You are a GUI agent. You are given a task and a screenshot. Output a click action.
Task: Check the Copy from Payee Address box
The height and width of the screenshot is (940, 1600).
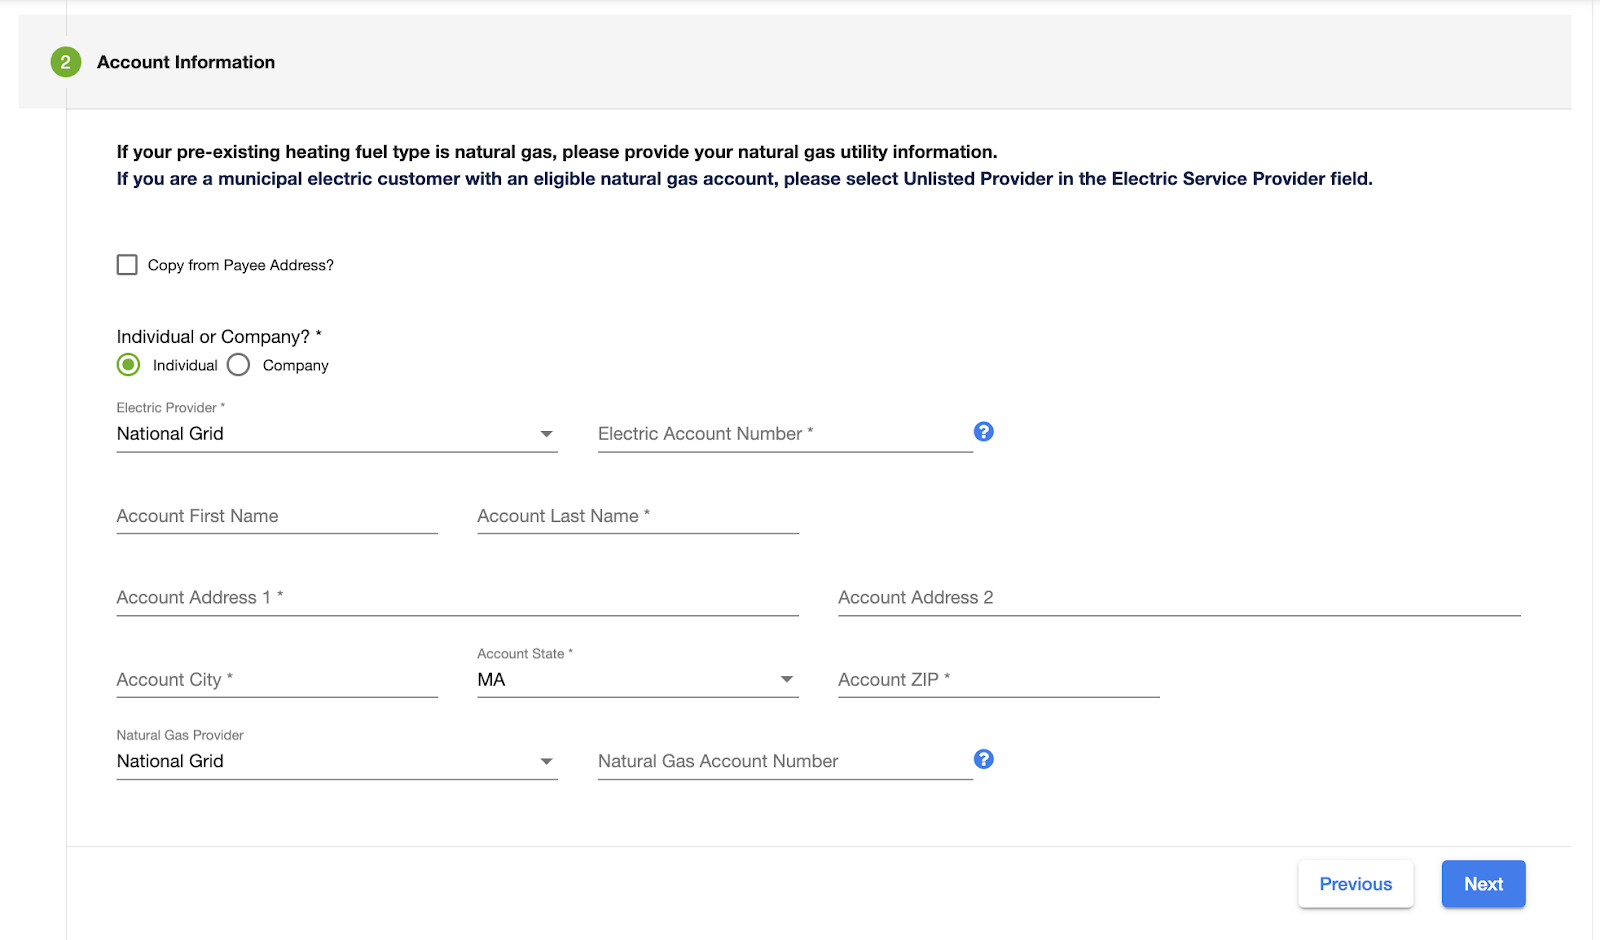coord(127,265)
